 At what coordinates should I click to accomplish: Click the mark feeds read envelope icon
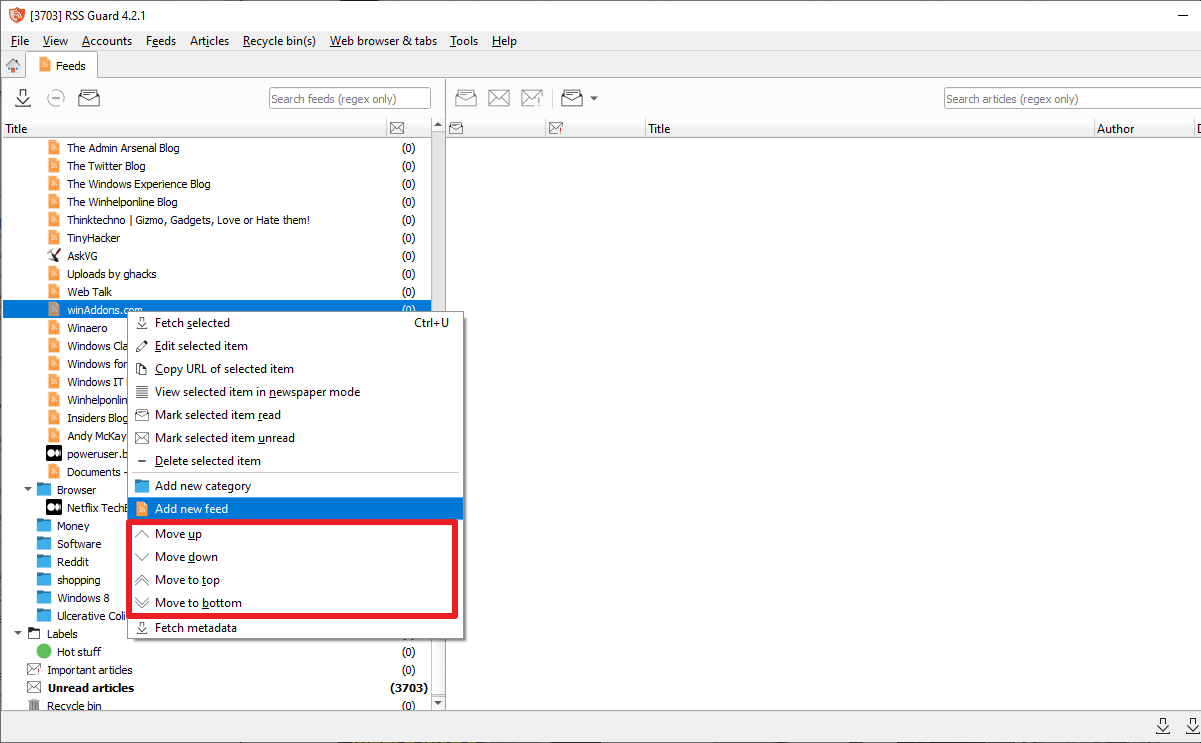89,98
